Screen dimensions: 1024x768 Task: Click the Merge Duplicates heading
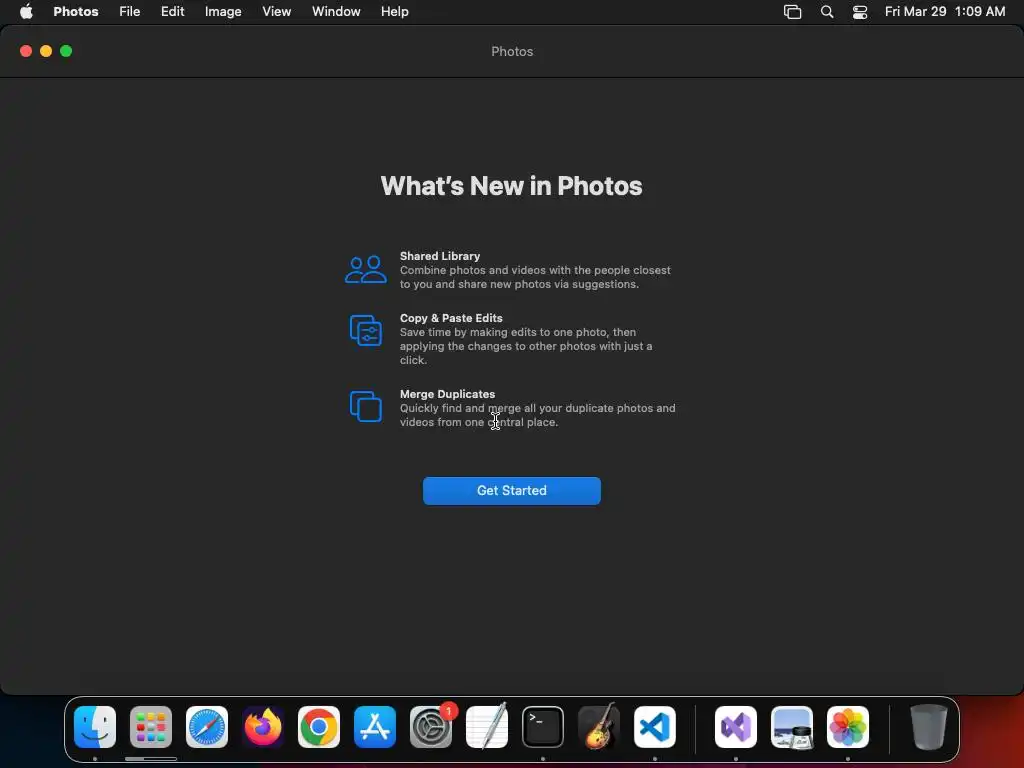pos(447,394)
